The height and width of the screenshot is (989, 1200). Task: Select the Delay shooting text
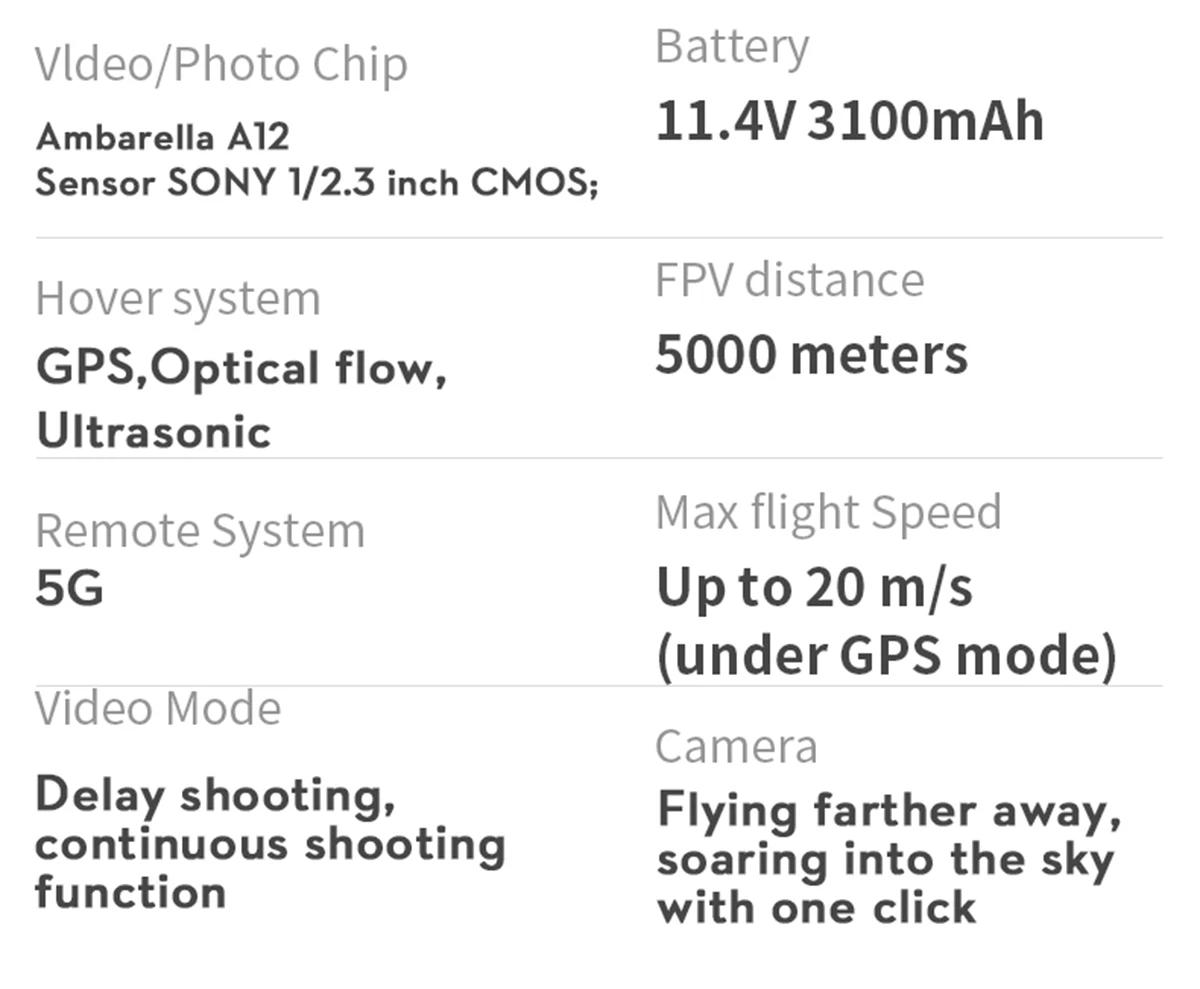click(x=215, y=795)
